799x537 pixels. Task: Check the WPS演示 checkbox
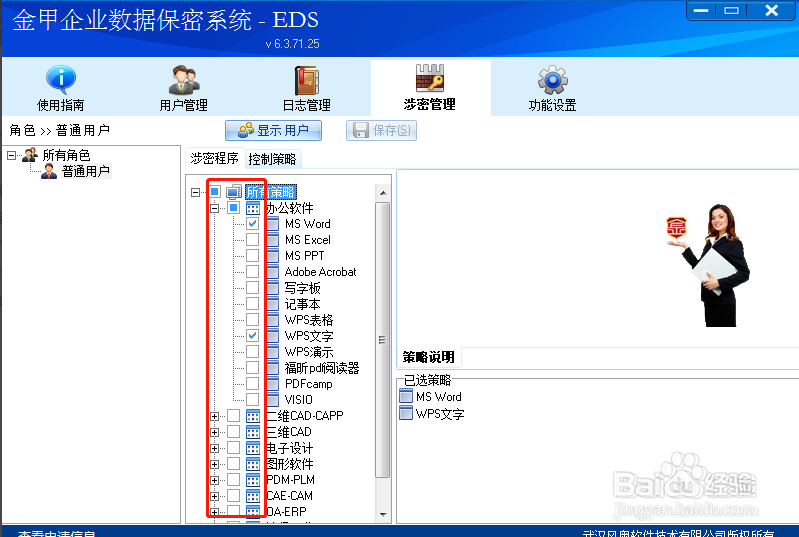[252, 352]
